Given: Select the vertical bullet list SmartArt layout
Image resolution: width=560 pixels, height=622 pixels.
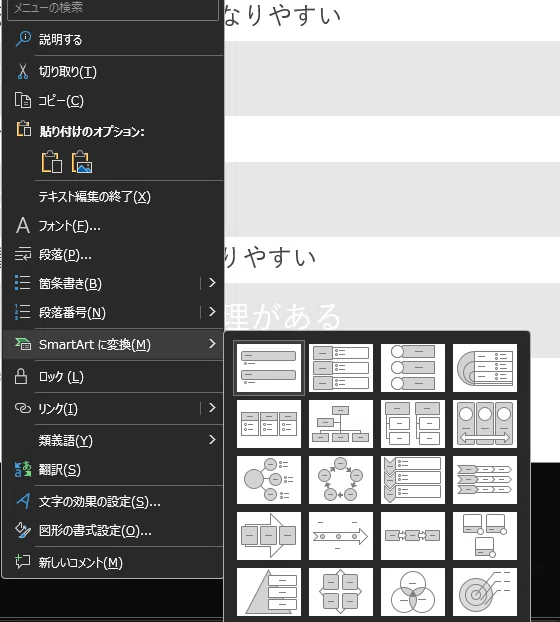Looking at the screenshot, I should click(269, 368).
